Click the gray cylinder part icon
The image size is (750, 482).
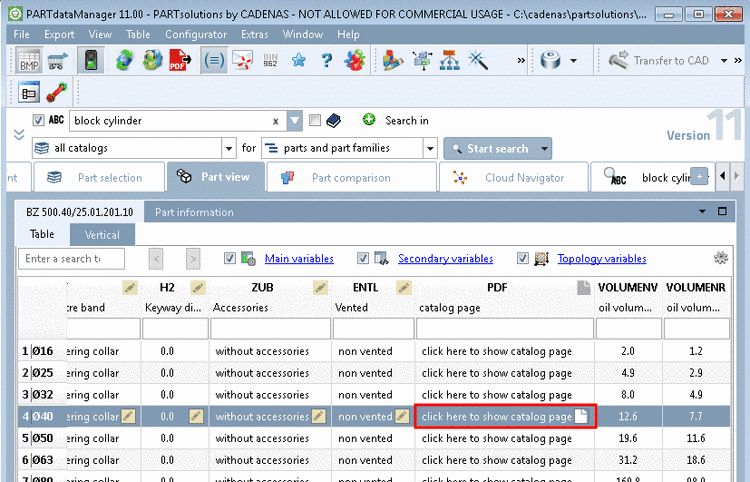tap(551, 61)
